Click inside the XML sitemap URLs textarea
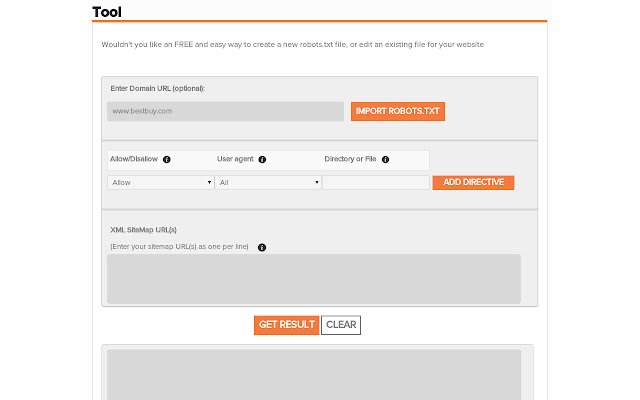The width and height of the screenshot is (640, 400). click(x=314, y=279)
